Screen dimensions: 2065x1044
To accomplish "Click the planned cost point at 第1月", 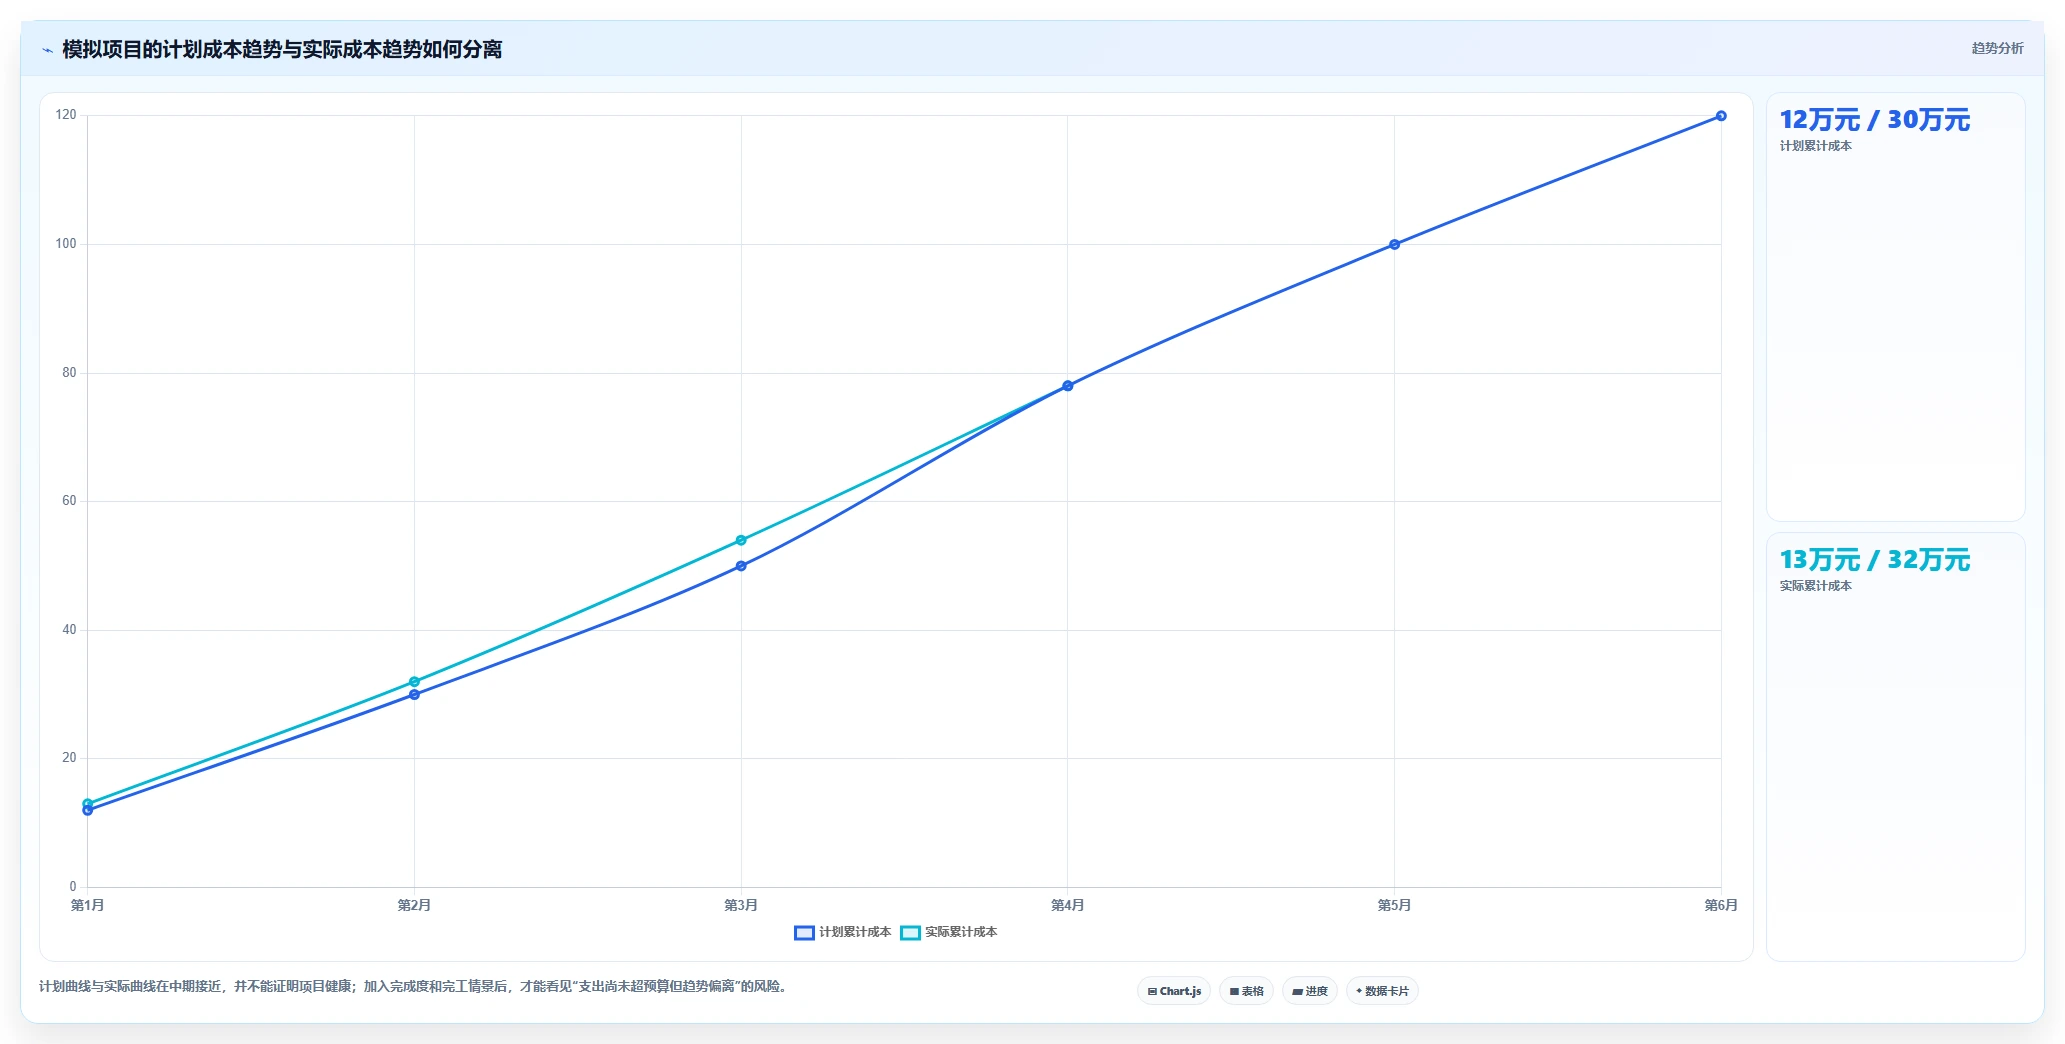I will (88, 810).
